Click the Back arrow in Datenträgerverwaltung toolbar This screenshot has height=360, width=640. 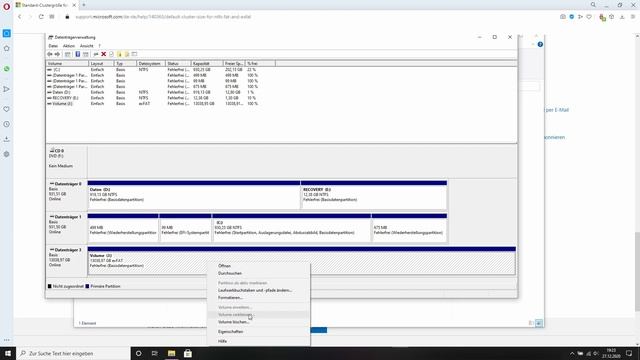[x=50, y=54]
